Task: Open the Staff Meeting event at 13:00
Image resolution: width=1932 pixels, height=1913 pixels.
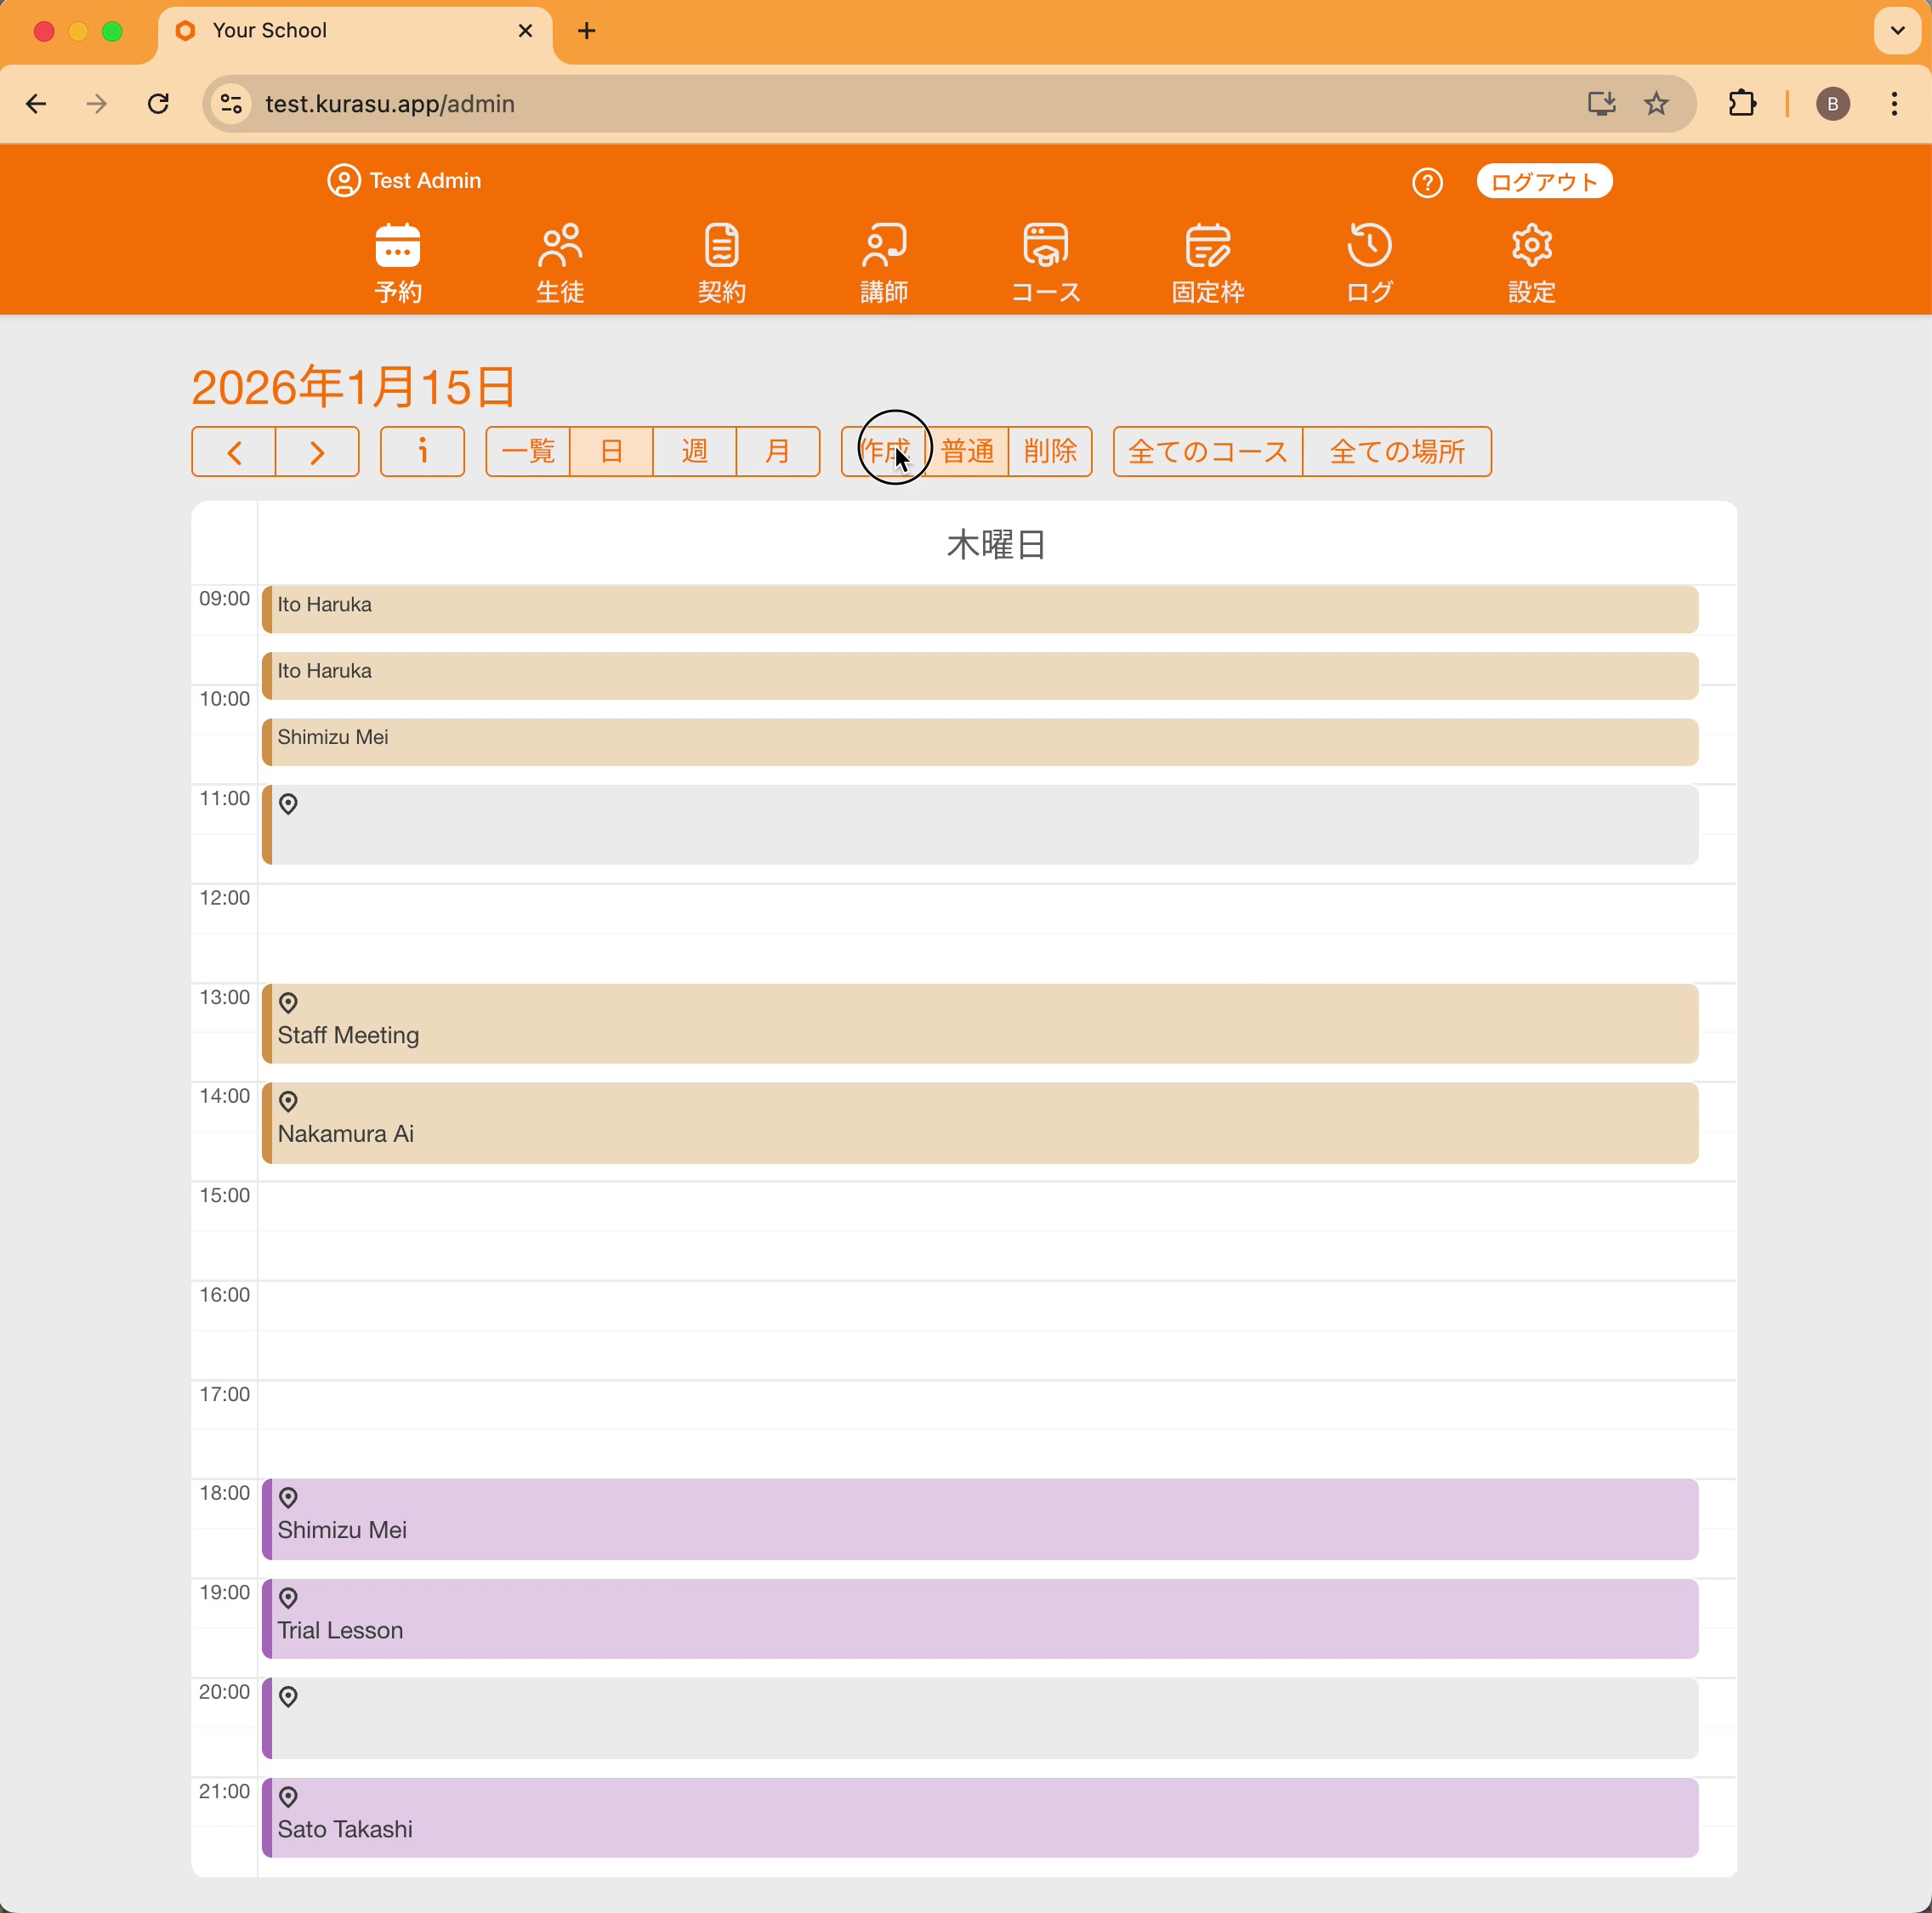Action: coord(980,1024)
